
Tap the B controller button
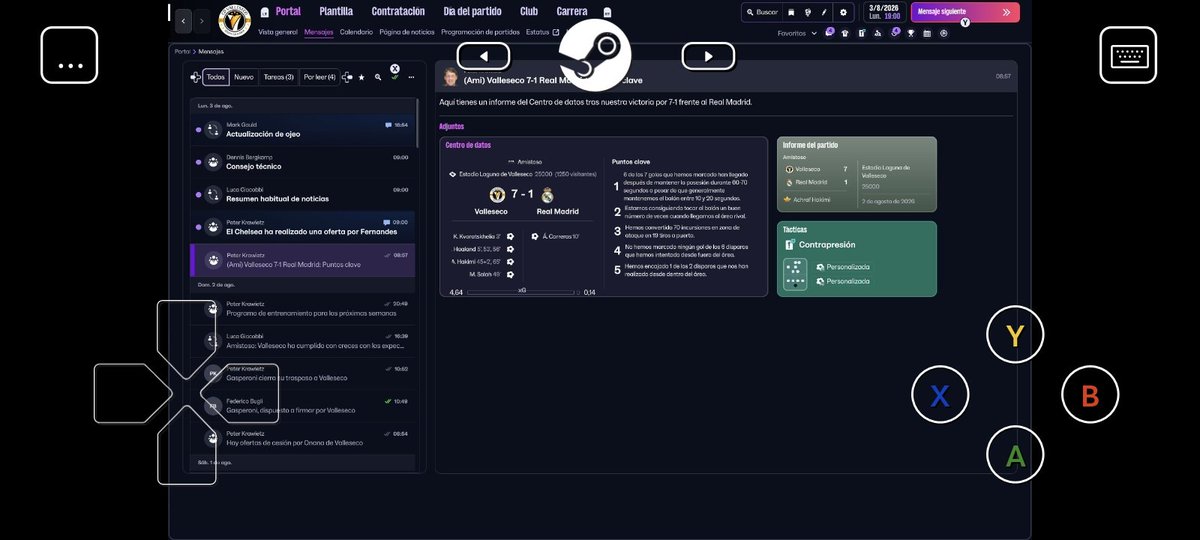tap(1090, 396)
